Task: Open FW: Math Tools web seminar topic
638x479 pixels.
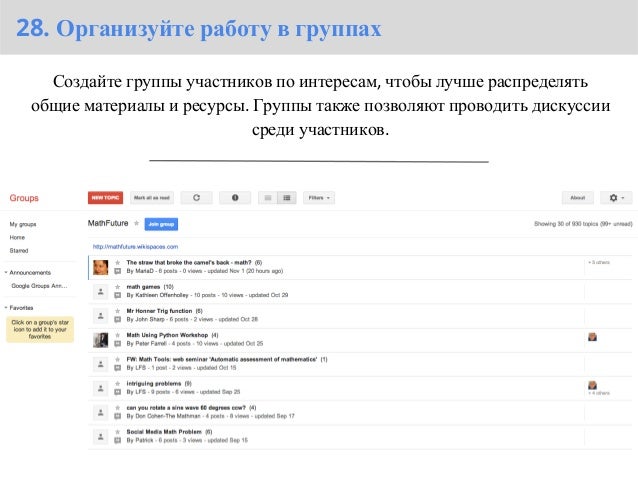Action: (222, 359)
